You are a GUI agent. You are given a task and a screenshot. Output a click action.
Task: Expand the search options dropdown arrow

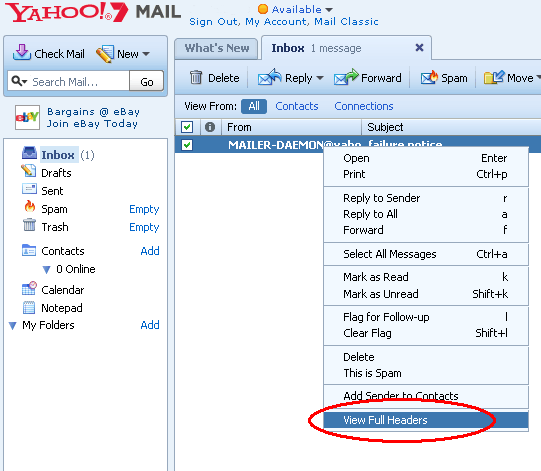pos(24,82)
